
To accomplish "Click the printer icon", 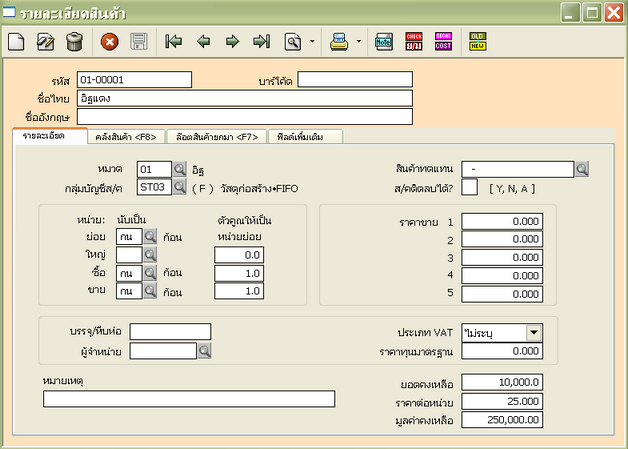I will (x=339, y=42).
